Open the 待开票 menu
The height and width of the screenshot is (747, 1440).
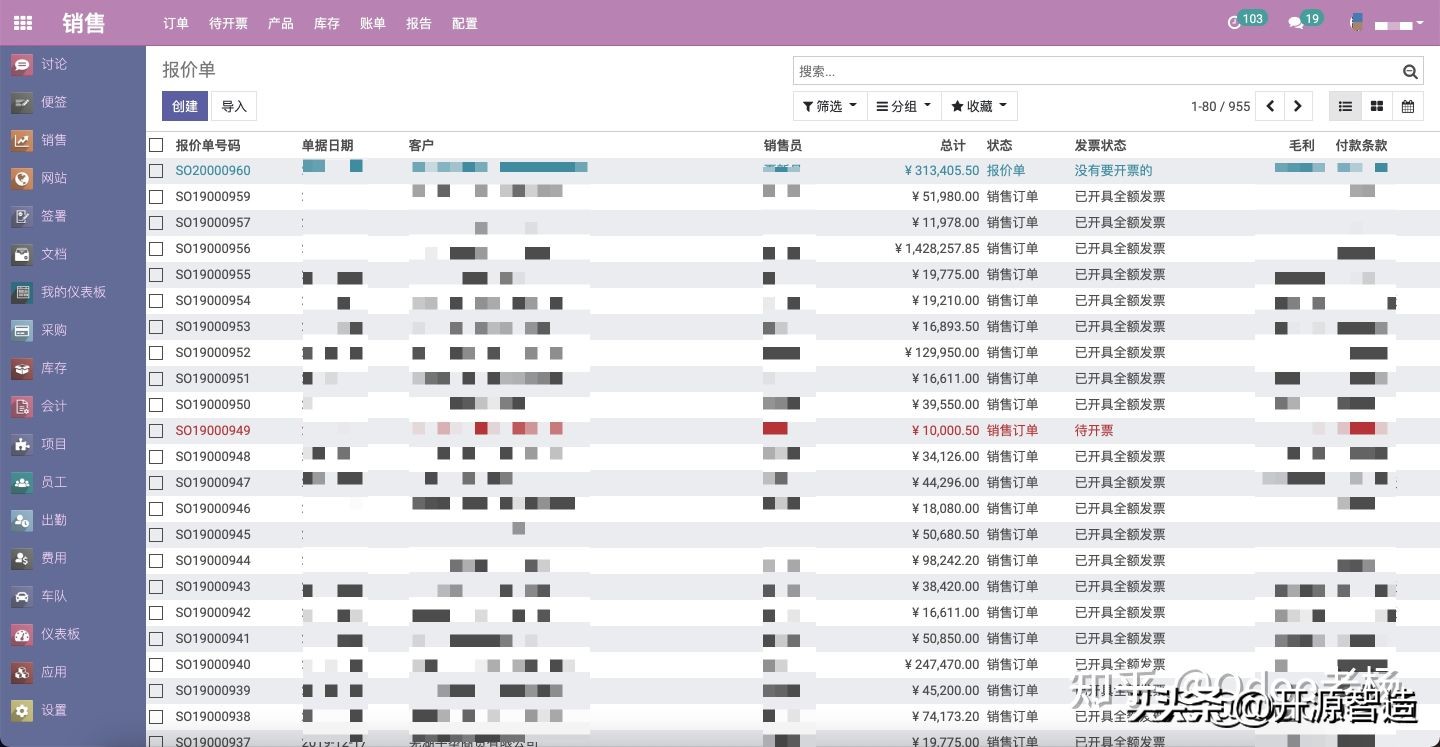tap(228, 23)
